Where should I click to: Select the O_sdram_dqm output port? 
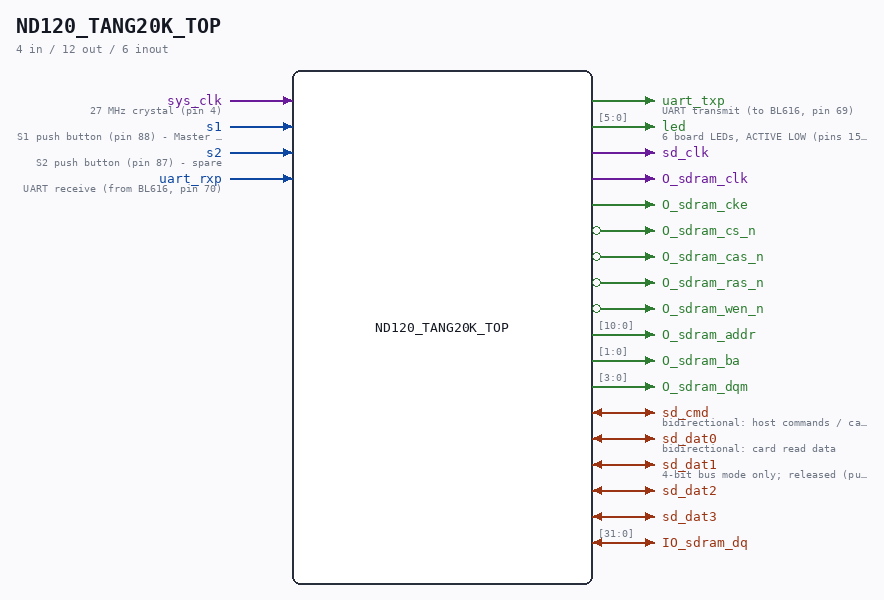(705, 386)
